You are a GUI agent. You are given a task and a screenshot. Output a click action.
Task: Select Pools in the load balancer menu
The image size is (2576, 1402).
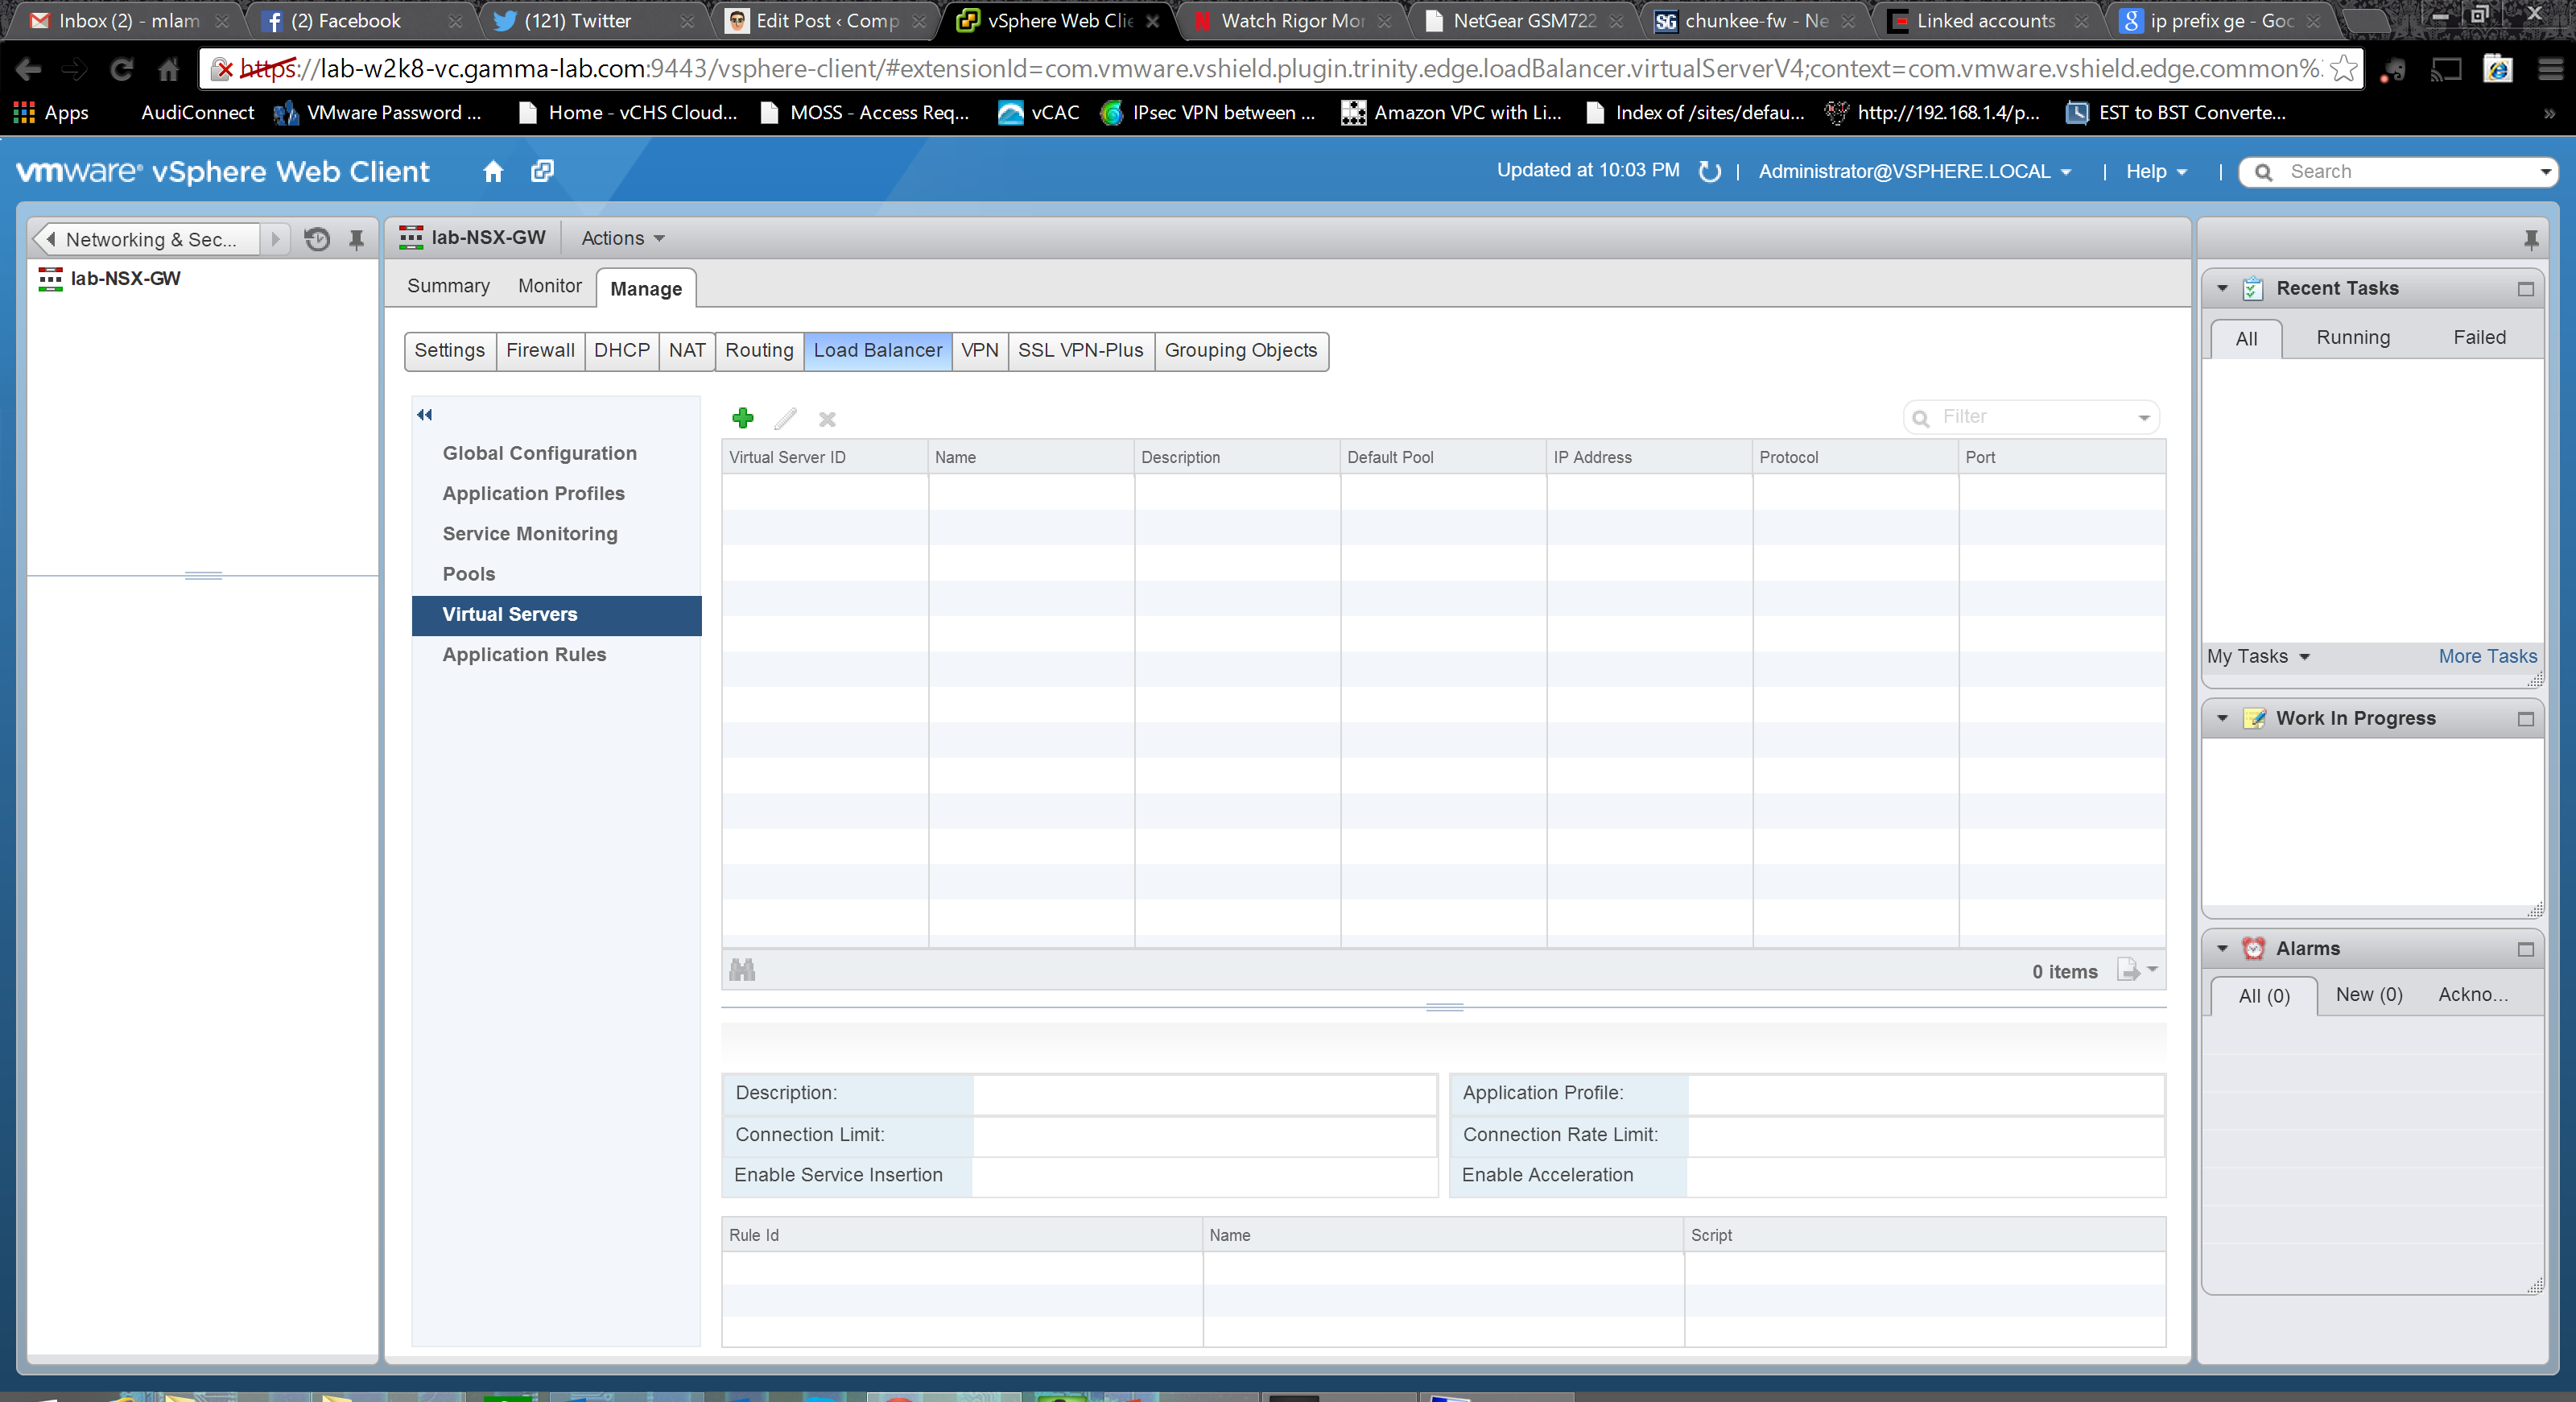click(469, 574)
